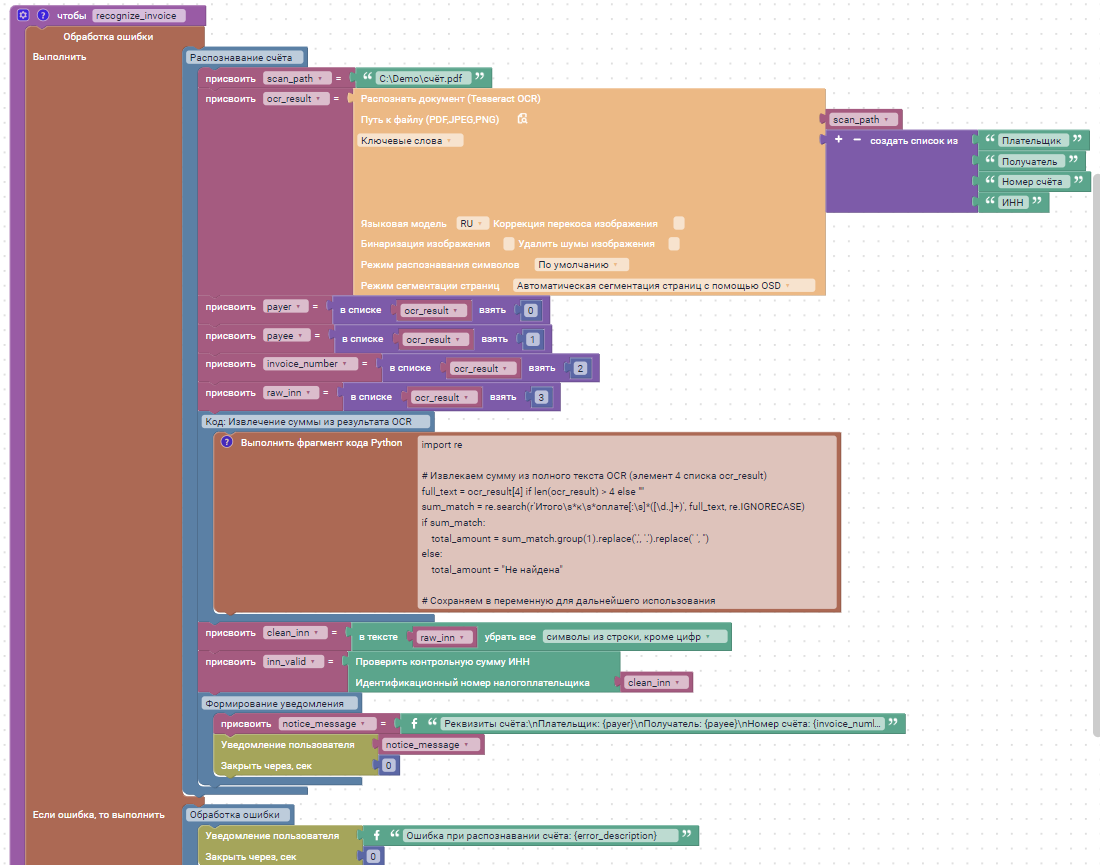This screenshot has width=1100, height=865.
Task: Toggle "Бинаризация изображения" checkbox
Action: (x=509, y=243)
